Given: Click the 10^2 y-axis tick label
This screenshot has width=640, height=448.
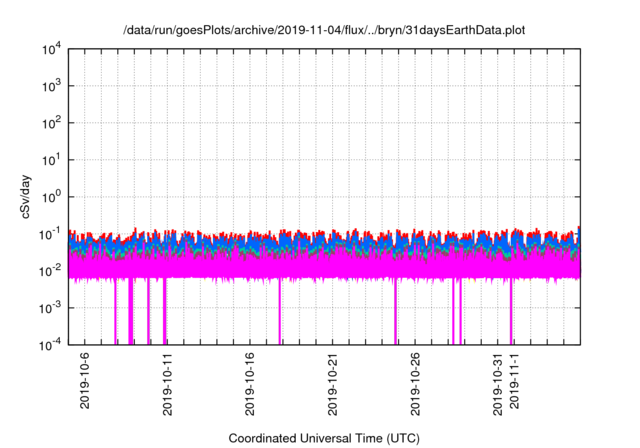Looking at the screenshot, I should 52,123.
